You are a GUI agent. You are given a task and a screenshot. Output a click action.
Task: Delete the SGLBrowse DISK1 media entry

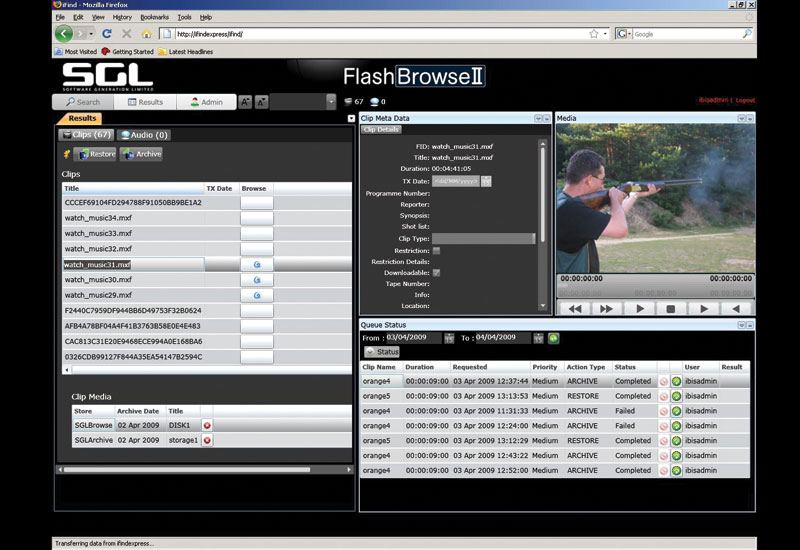coord(207,425)
